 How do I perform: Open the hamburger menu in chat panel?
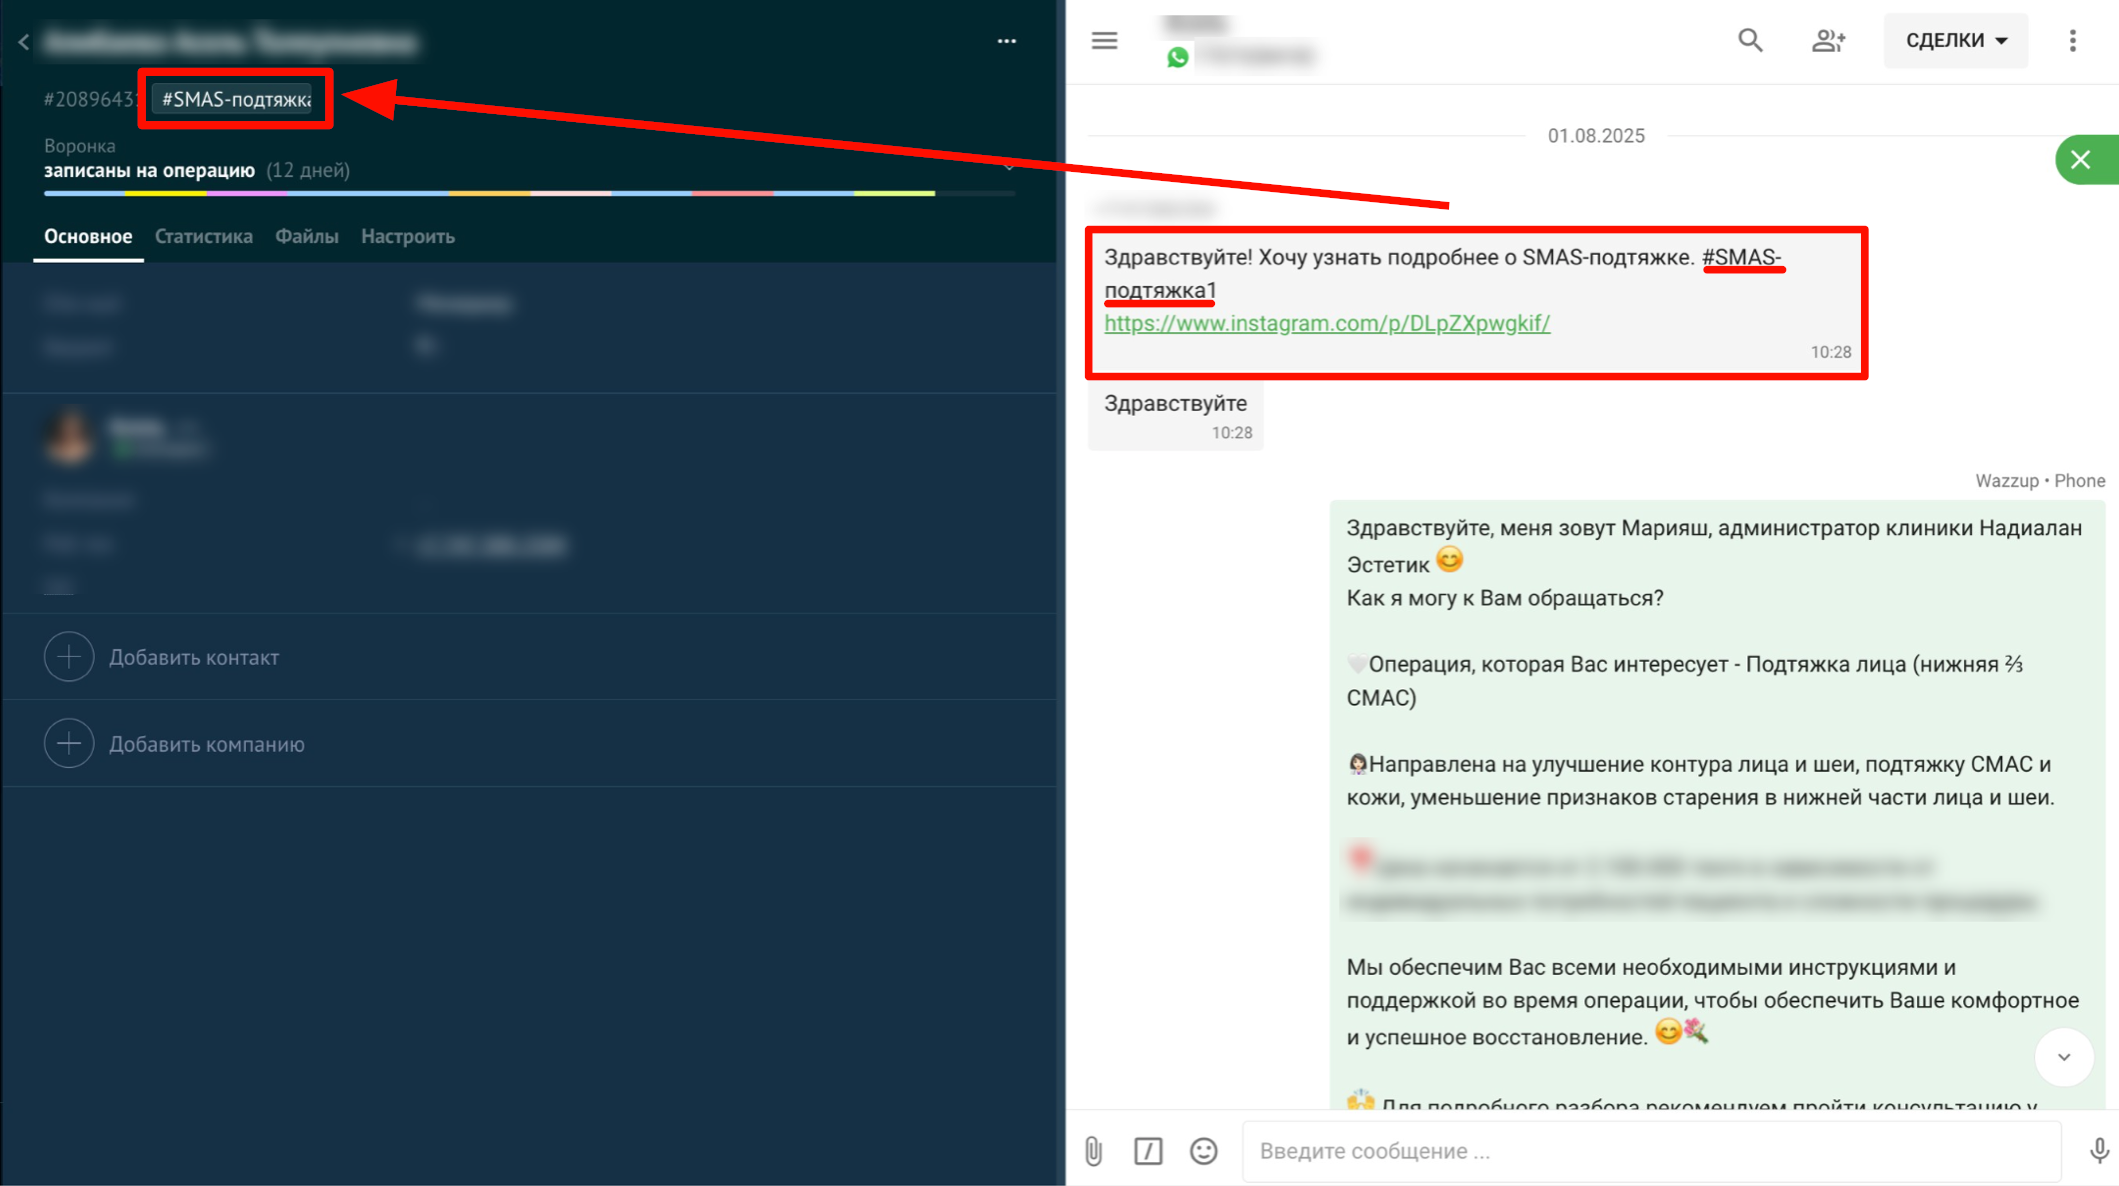pyautogui.click(x=1104, y=41)
